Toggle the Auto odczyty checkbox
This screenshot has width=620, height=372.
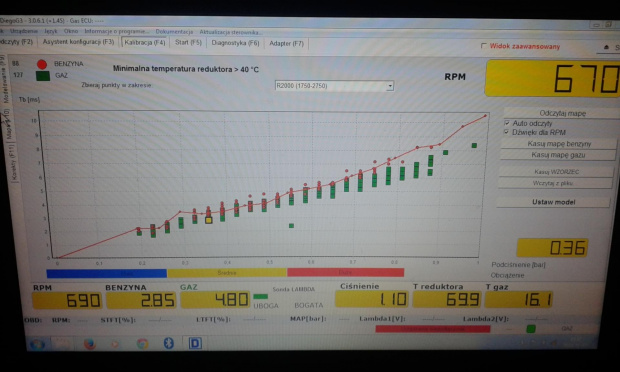(507, 123)
